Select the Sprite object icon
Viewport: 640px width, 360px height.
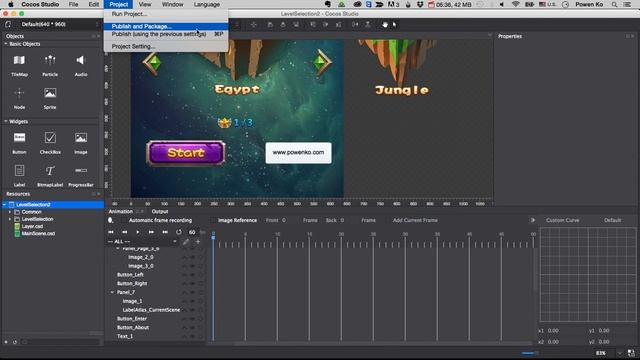pyautogui.click(x=50, y=93)
